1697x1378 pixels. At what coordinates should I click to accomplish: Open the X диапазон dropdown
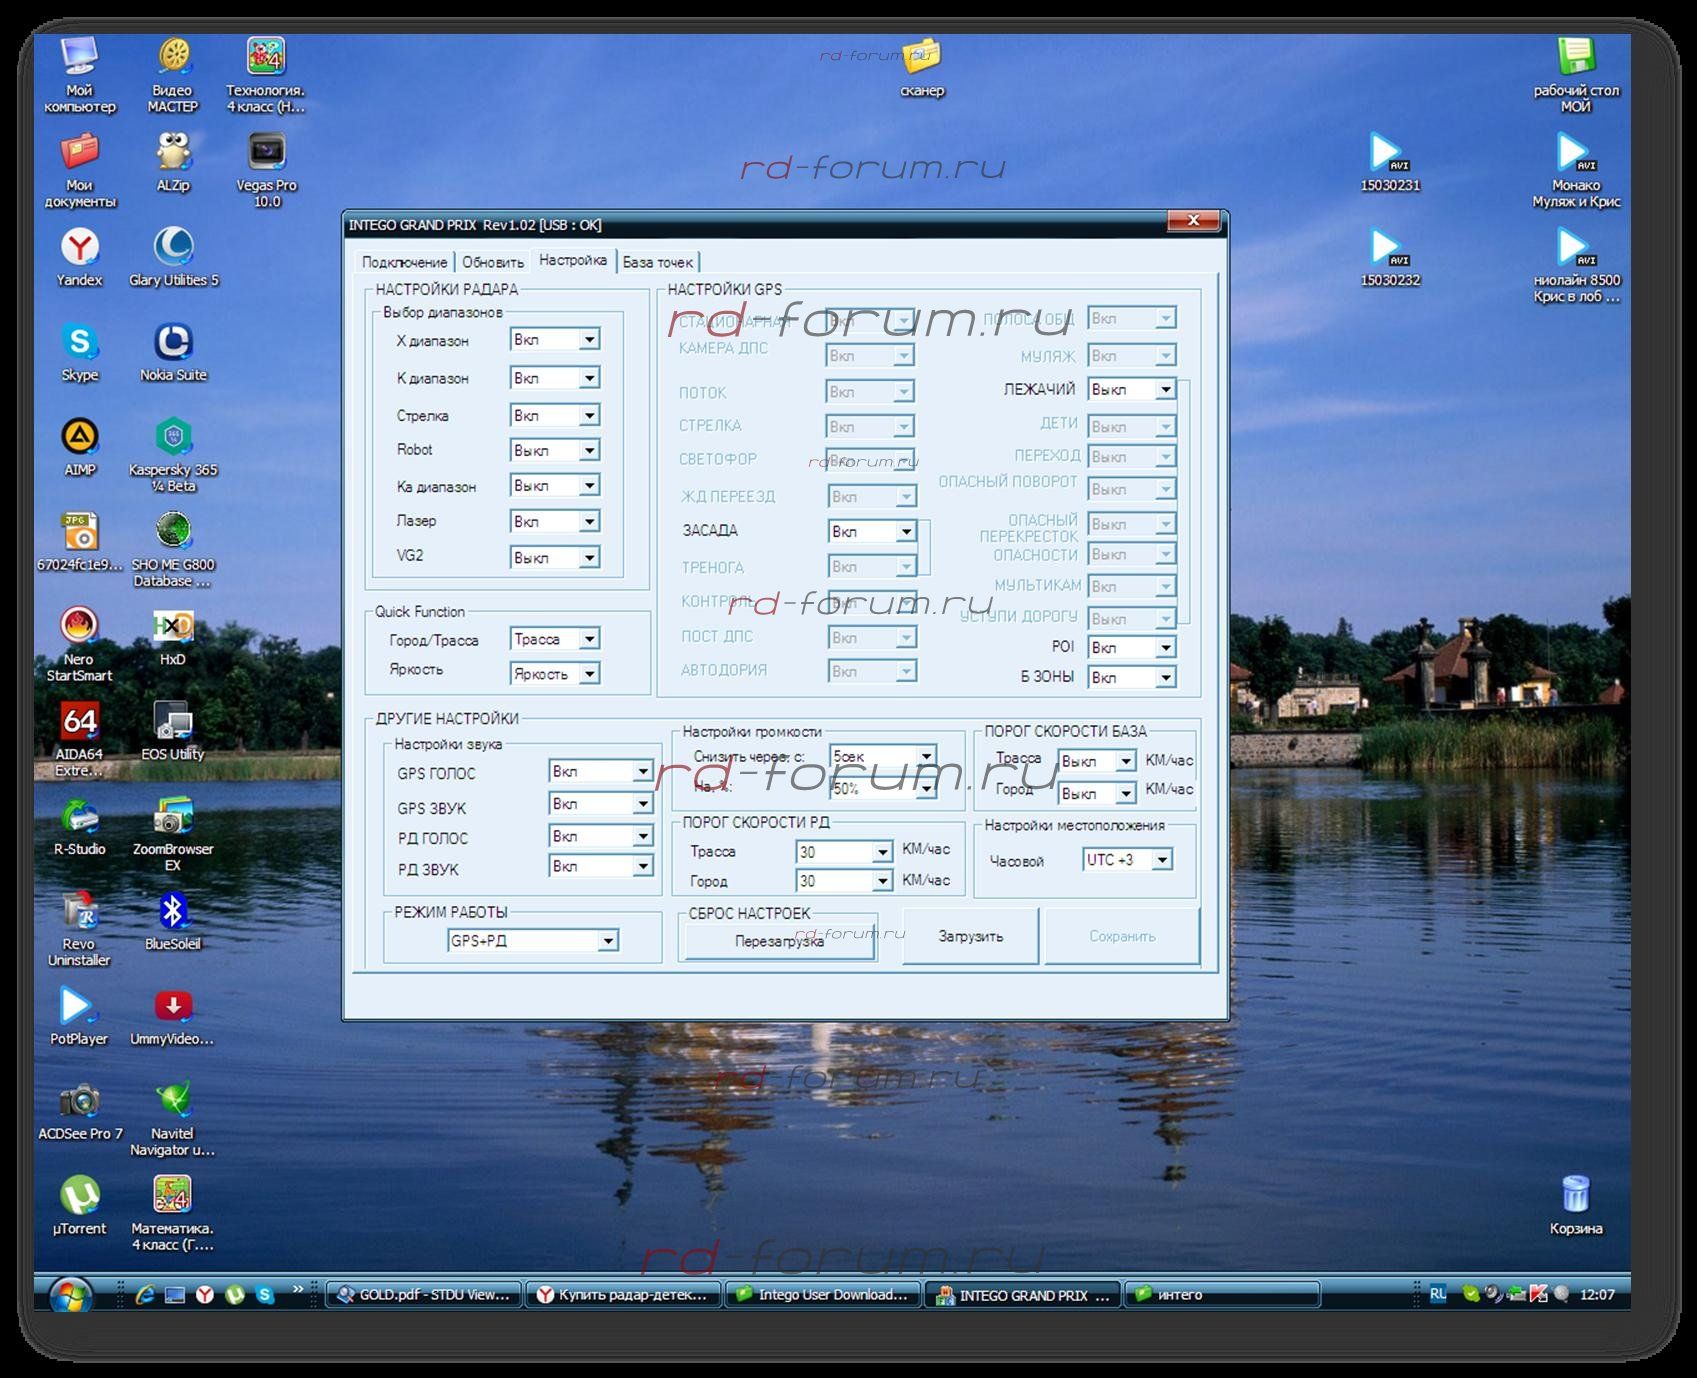(x=589, y=340)
